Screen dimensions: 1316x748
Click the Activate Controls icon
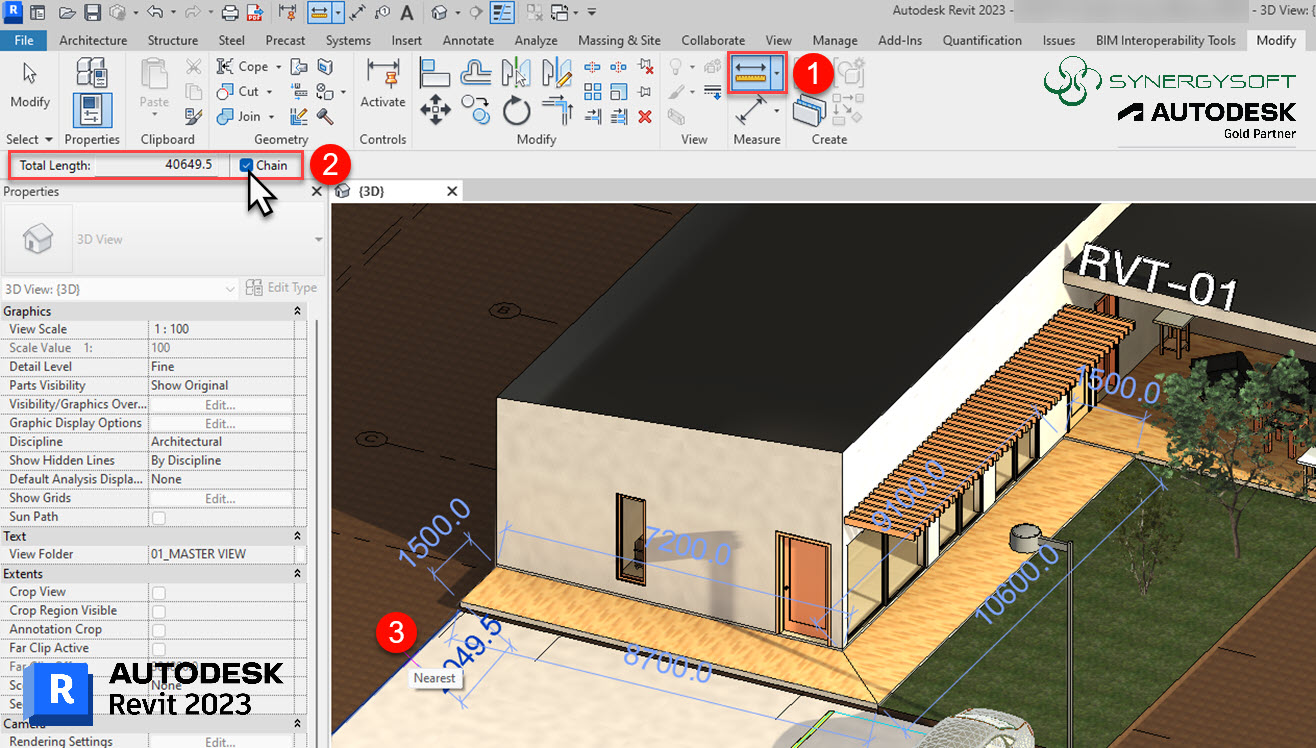point(383,82)
